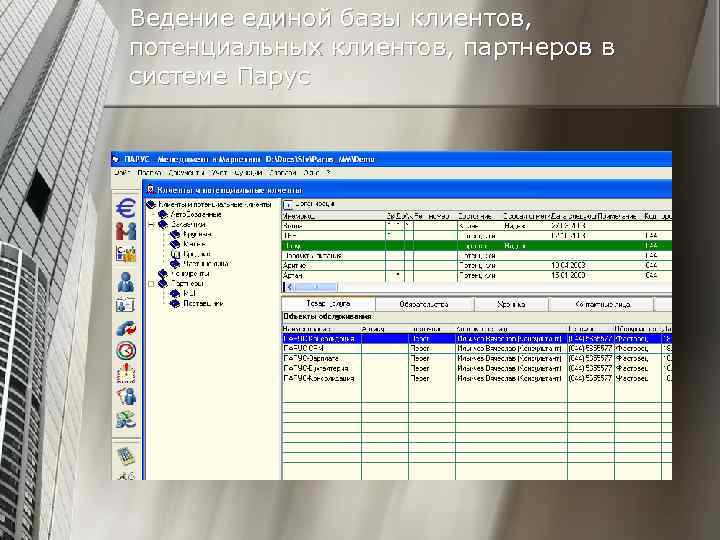Open the contact card sidebar icon

(x=125, y=305)
